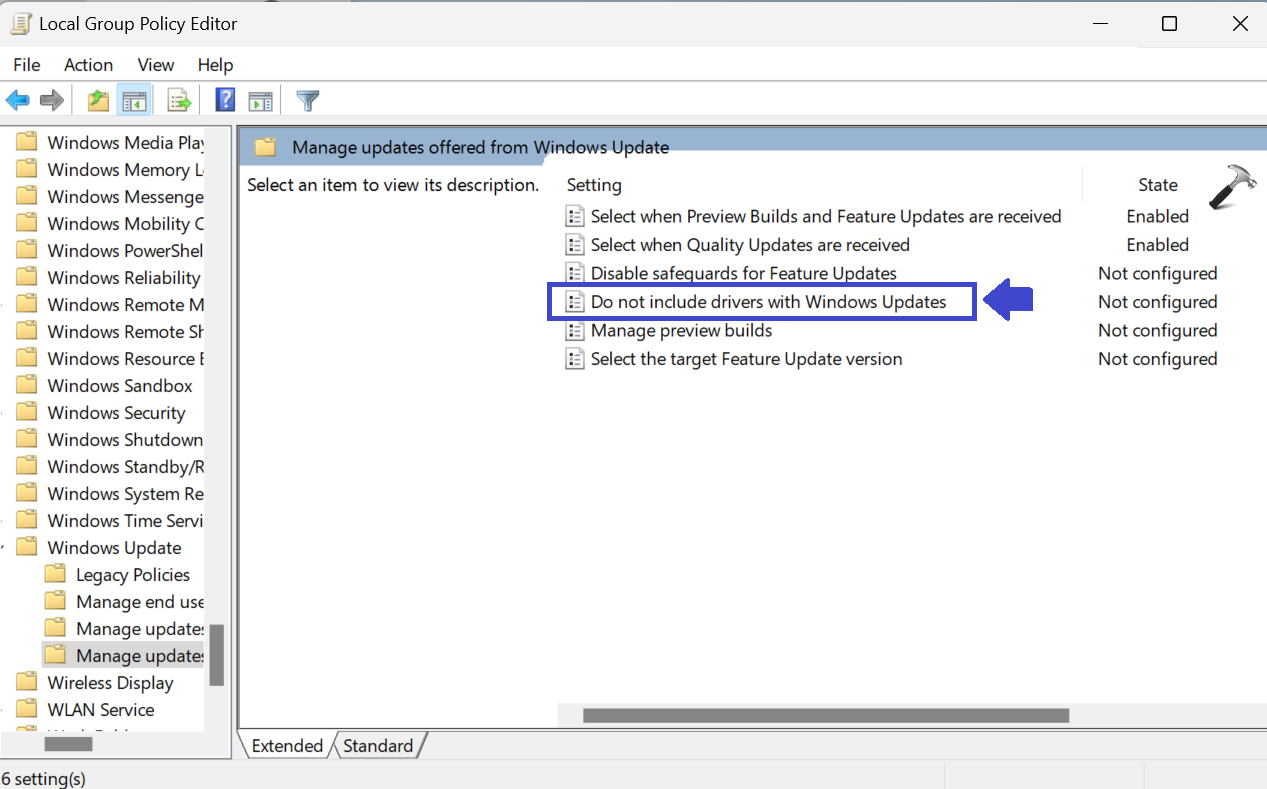Viewport: 1267px width, 789px height.
Task: Select Windows Security tree item
Action: (116, 413)
